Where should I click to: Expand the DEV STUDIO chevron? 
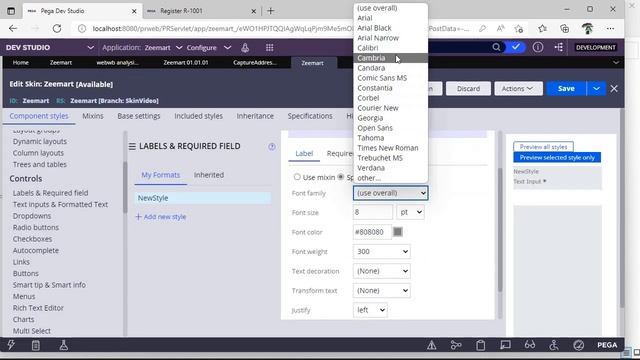point(91,48)
